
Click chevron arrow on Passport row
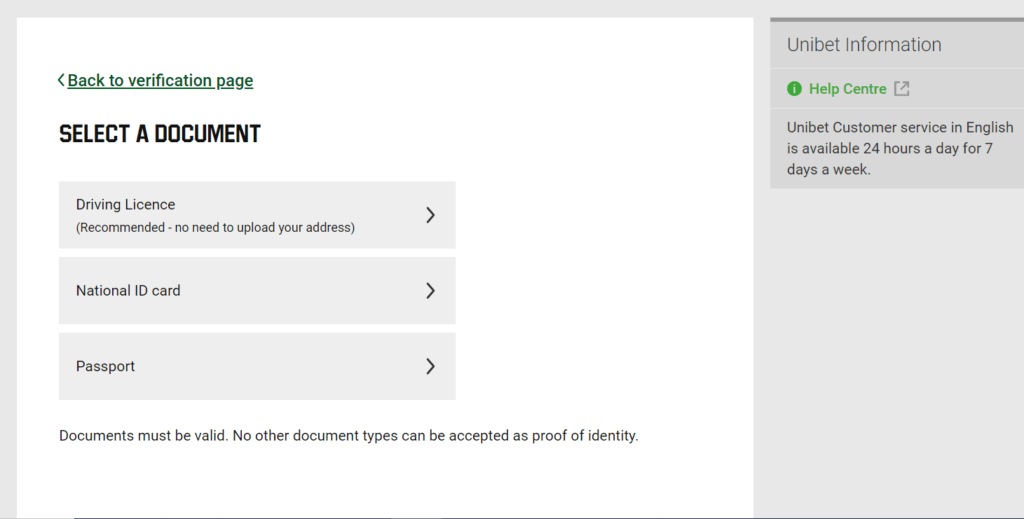pos(430,366)
